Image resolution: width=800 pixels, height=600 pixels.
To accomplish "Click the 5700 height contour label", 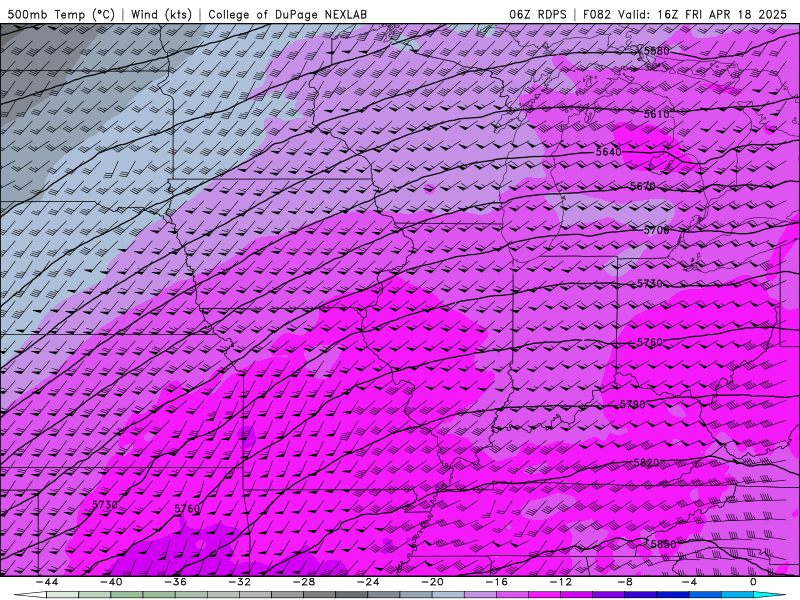I will 656,230.
